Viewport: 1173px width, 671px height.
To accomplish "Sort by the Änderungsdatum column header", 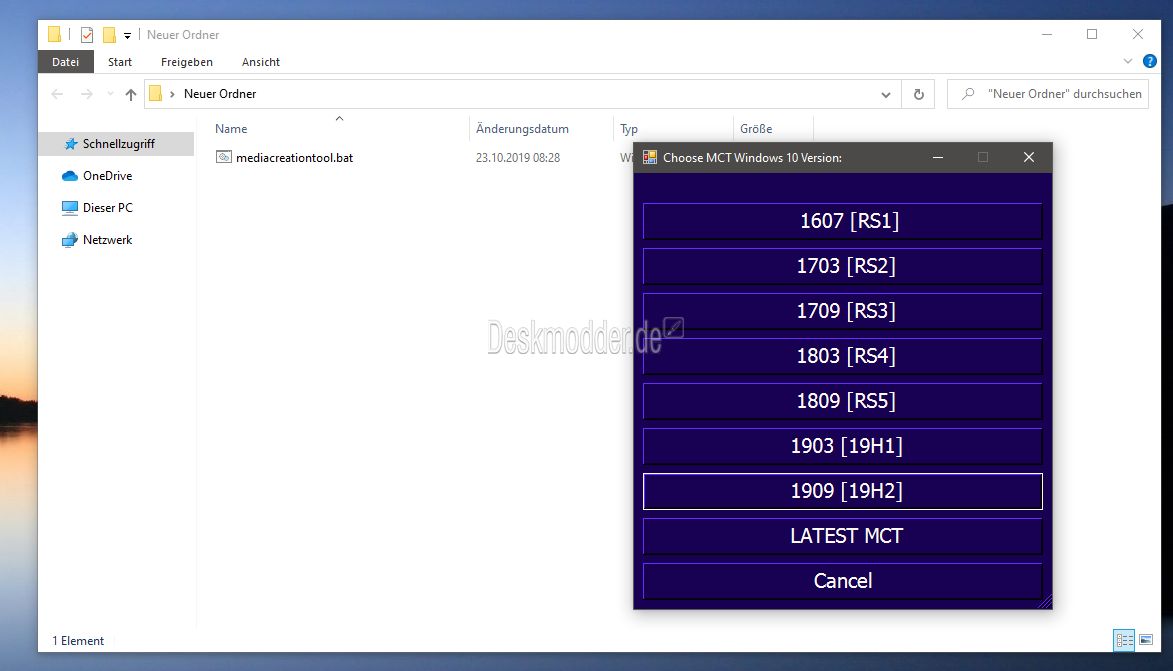I will click(x=522, y=129).
